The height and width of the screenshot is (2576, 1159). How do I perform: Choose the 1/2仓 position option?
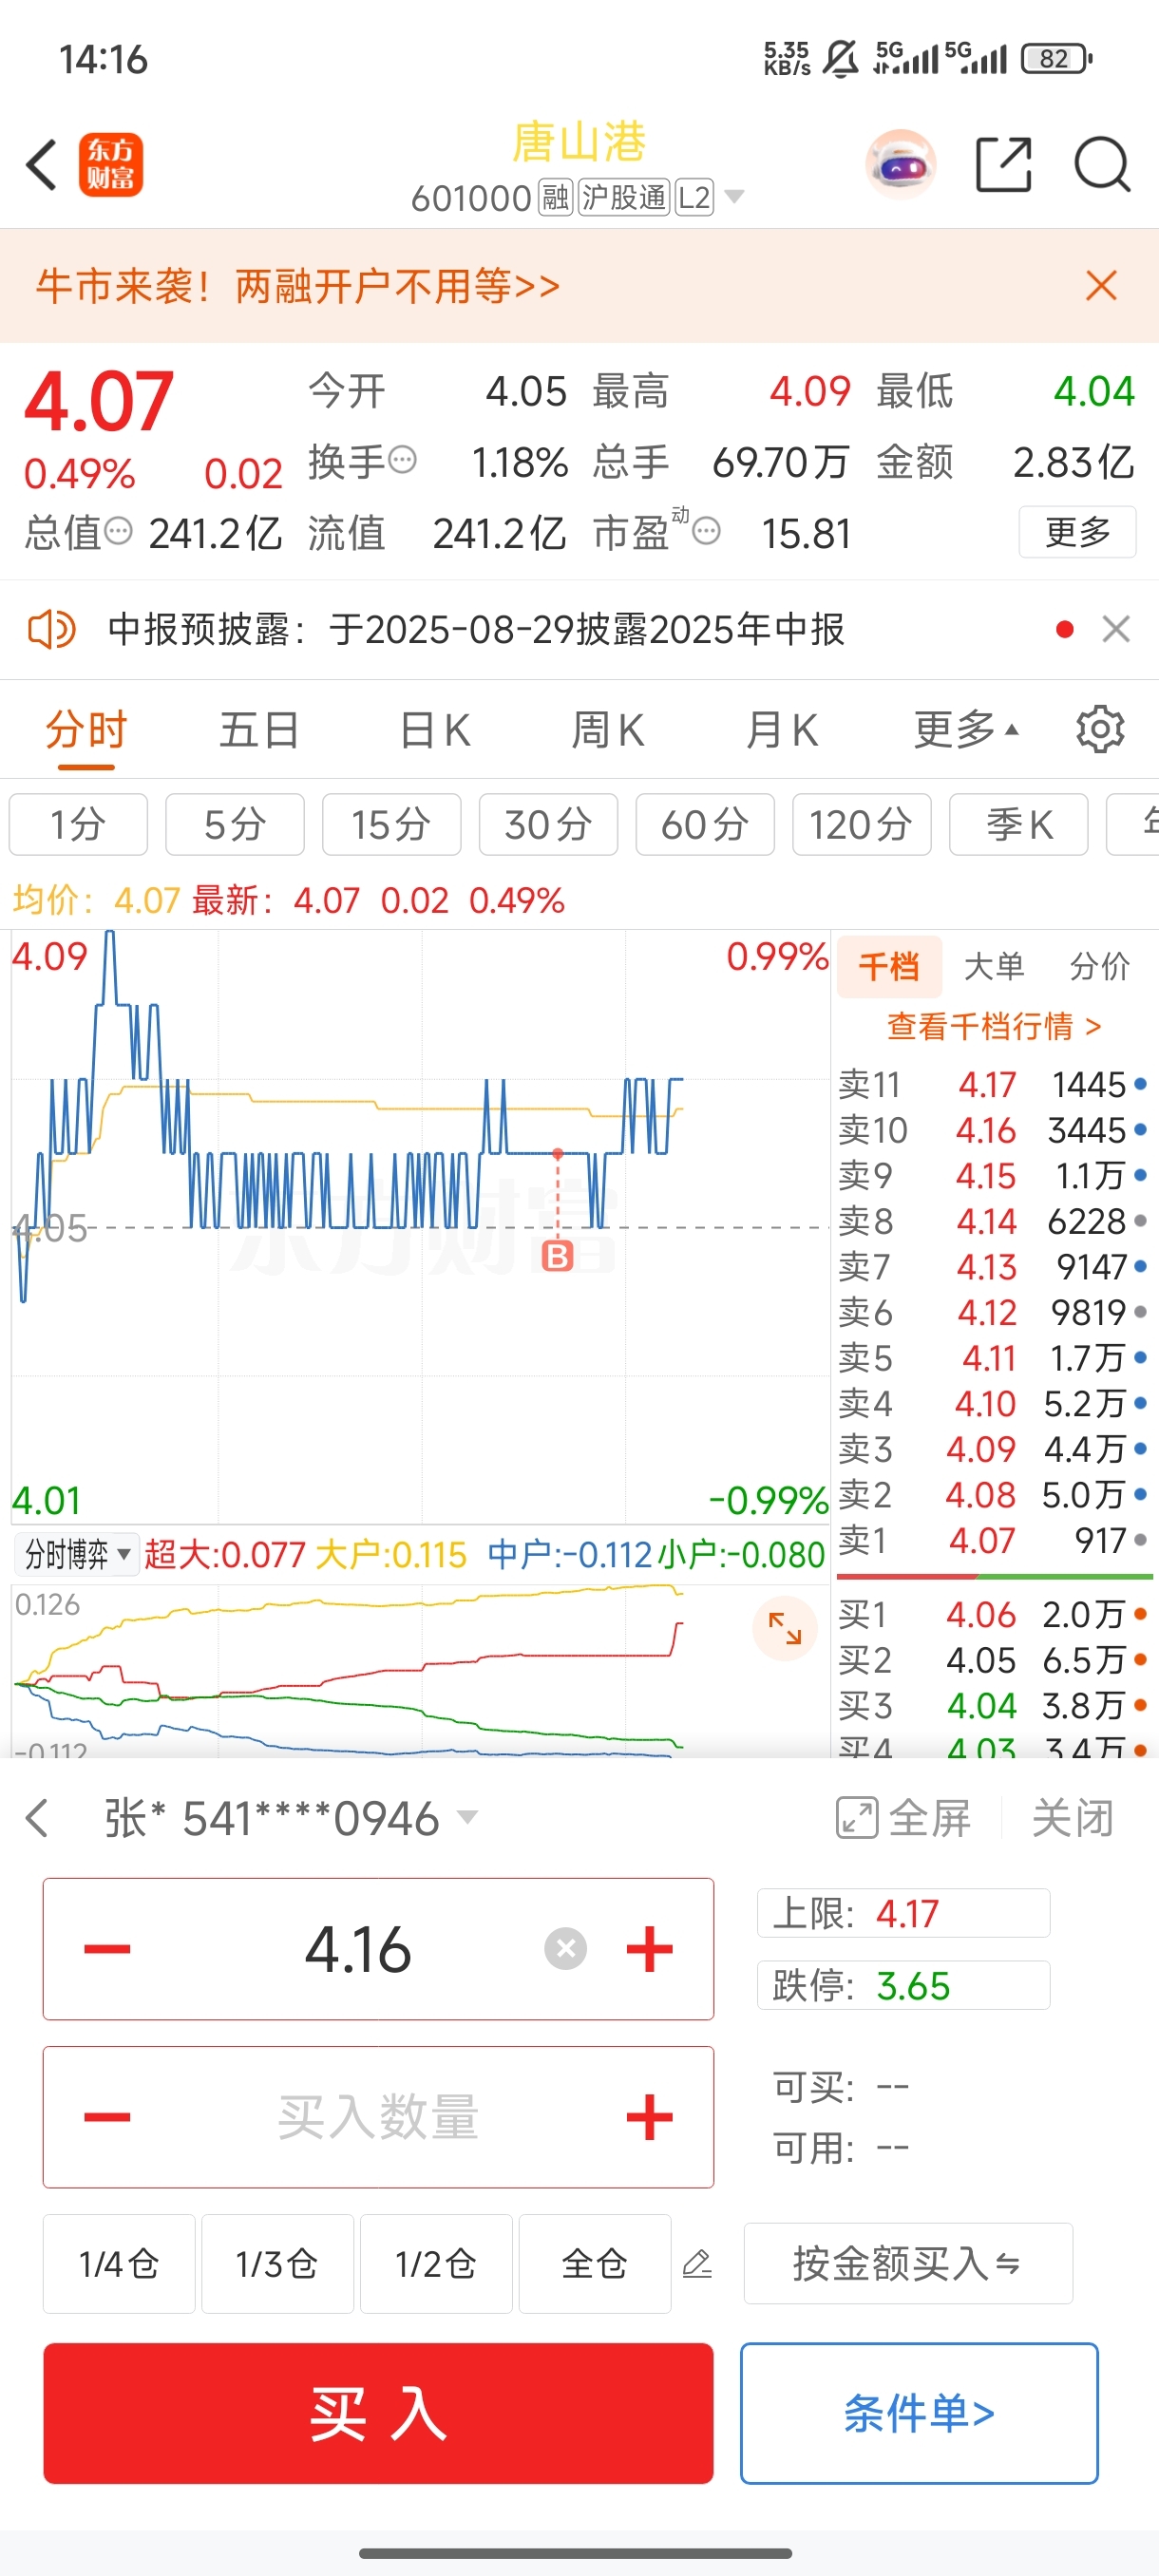(436, 2263)
